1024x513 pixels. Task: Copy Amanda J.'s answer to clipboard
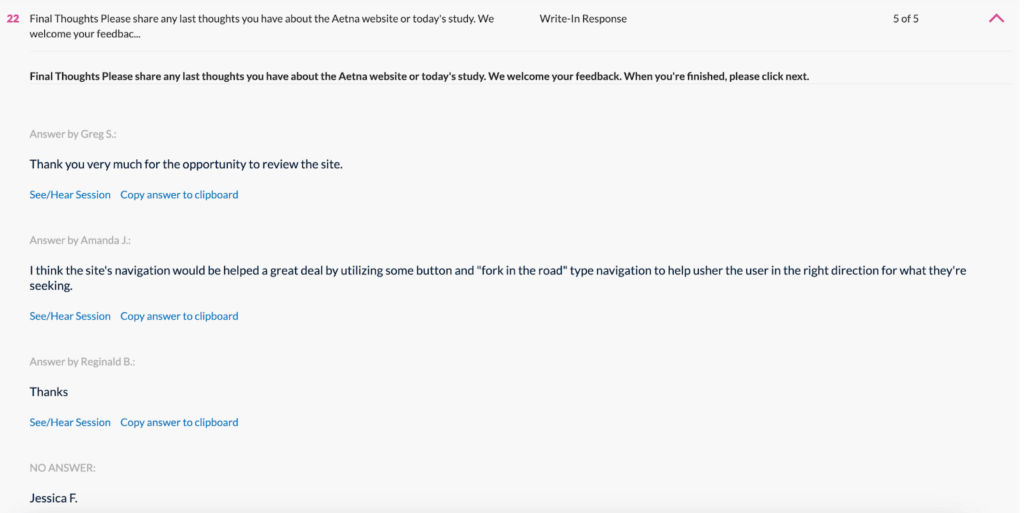coord(179,316)
